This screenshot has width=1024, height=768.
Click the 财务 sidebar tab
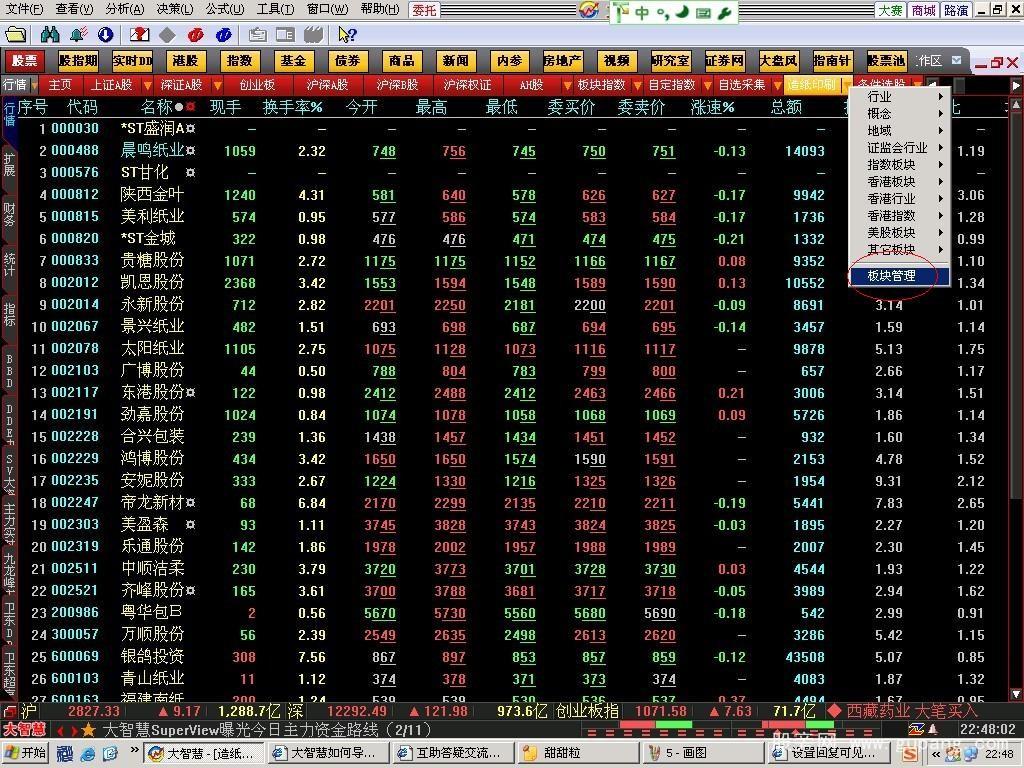9,214
